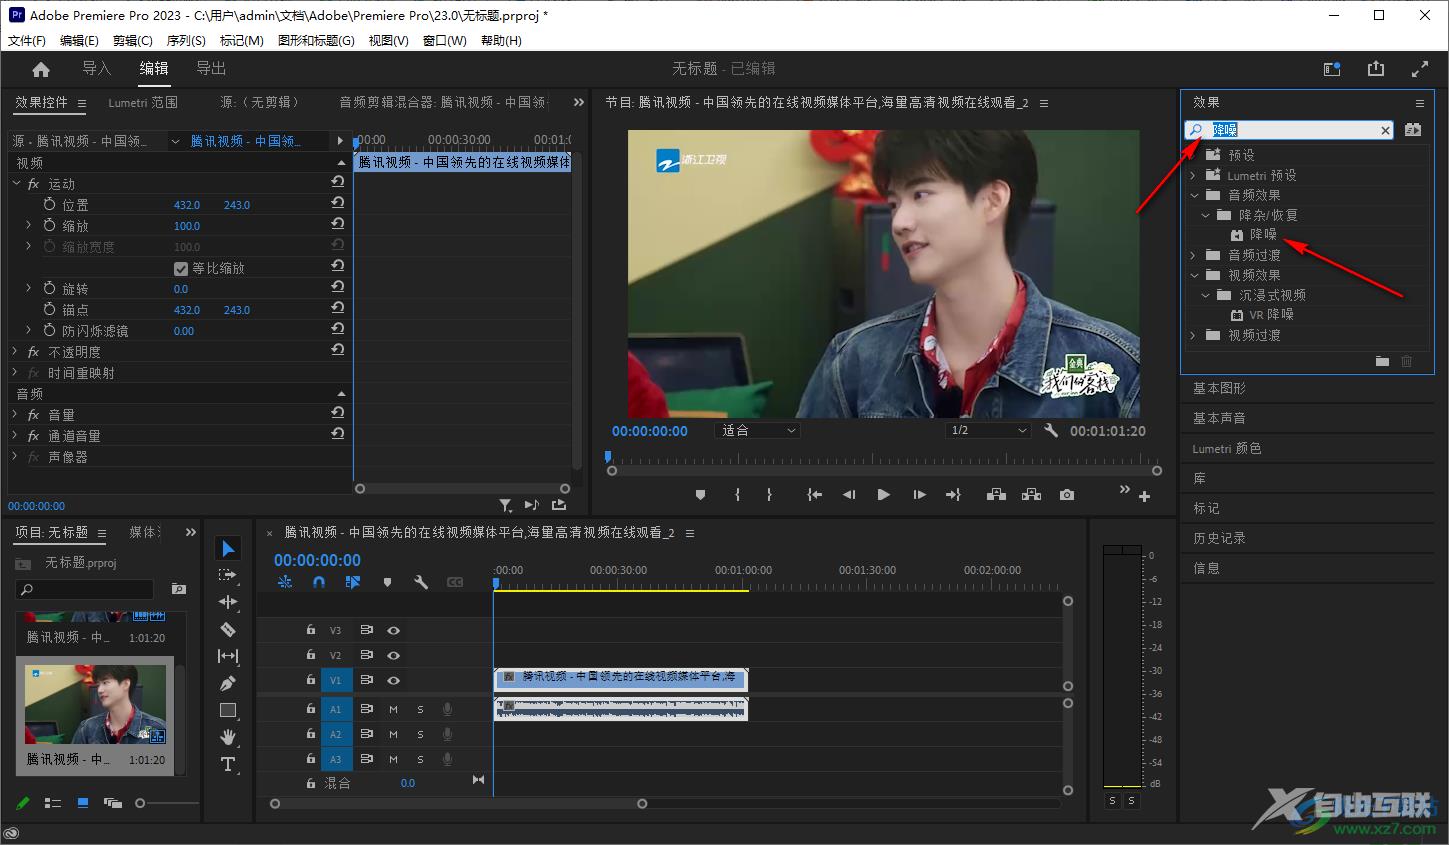Click accelerated effects filter icon
Screen dimensions: 1449x845
coord(1413,130)
